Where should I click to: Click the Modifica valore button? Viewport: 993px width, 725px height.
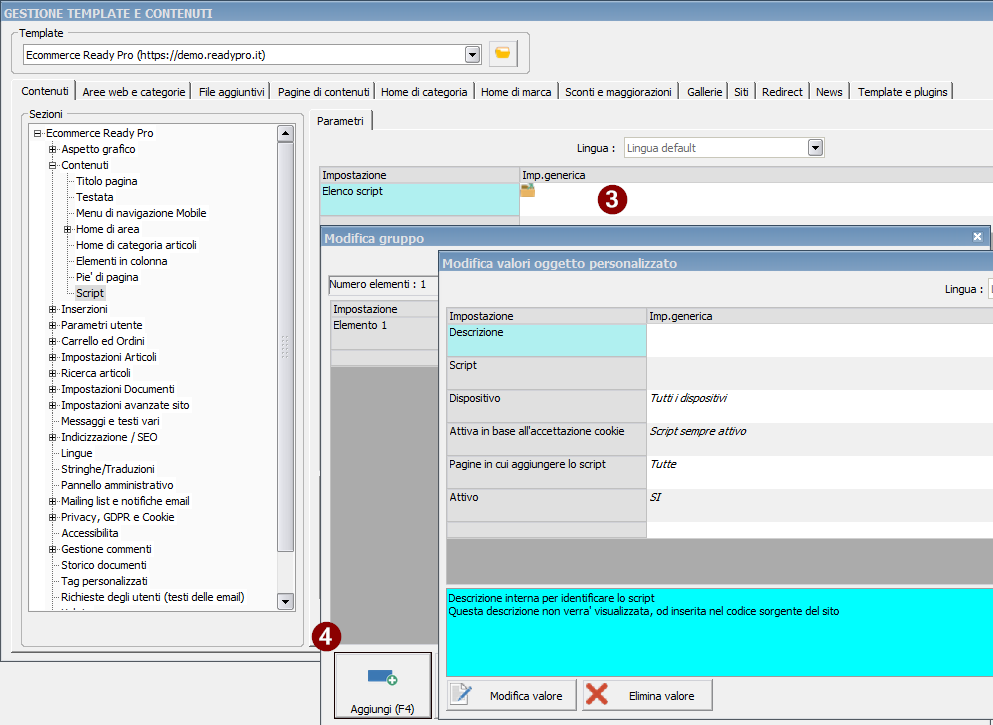[510, 695]
